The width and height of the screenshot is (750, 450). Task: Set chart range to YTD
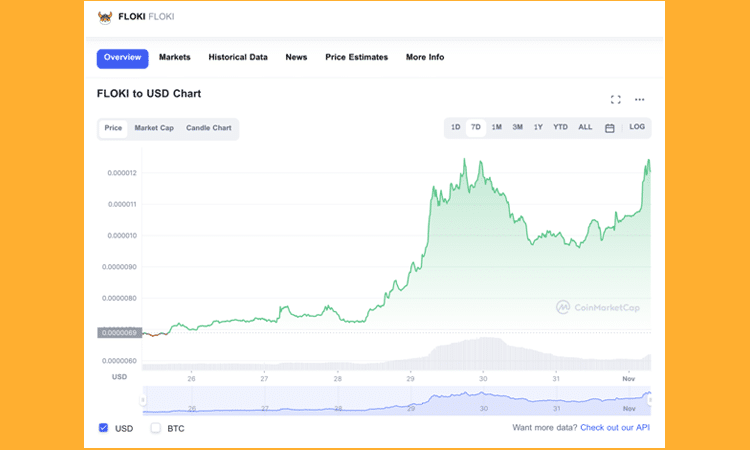coord(560,127)
